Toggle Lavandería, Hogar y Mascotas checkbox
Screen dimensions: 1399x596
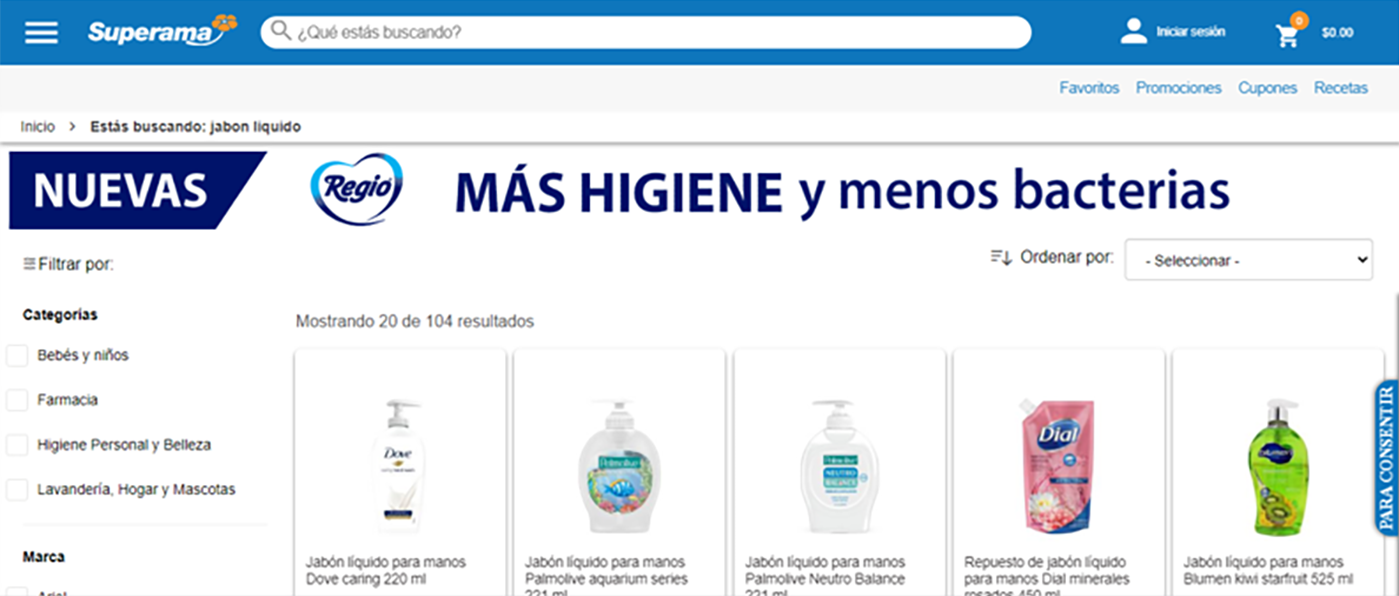click(17, 490)
